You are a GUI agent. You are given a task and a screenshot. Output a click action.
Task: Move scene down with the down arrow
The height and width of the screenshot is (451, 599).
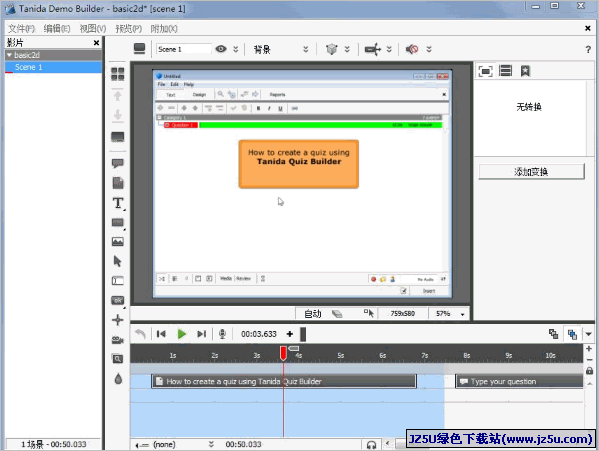[118, 115]
